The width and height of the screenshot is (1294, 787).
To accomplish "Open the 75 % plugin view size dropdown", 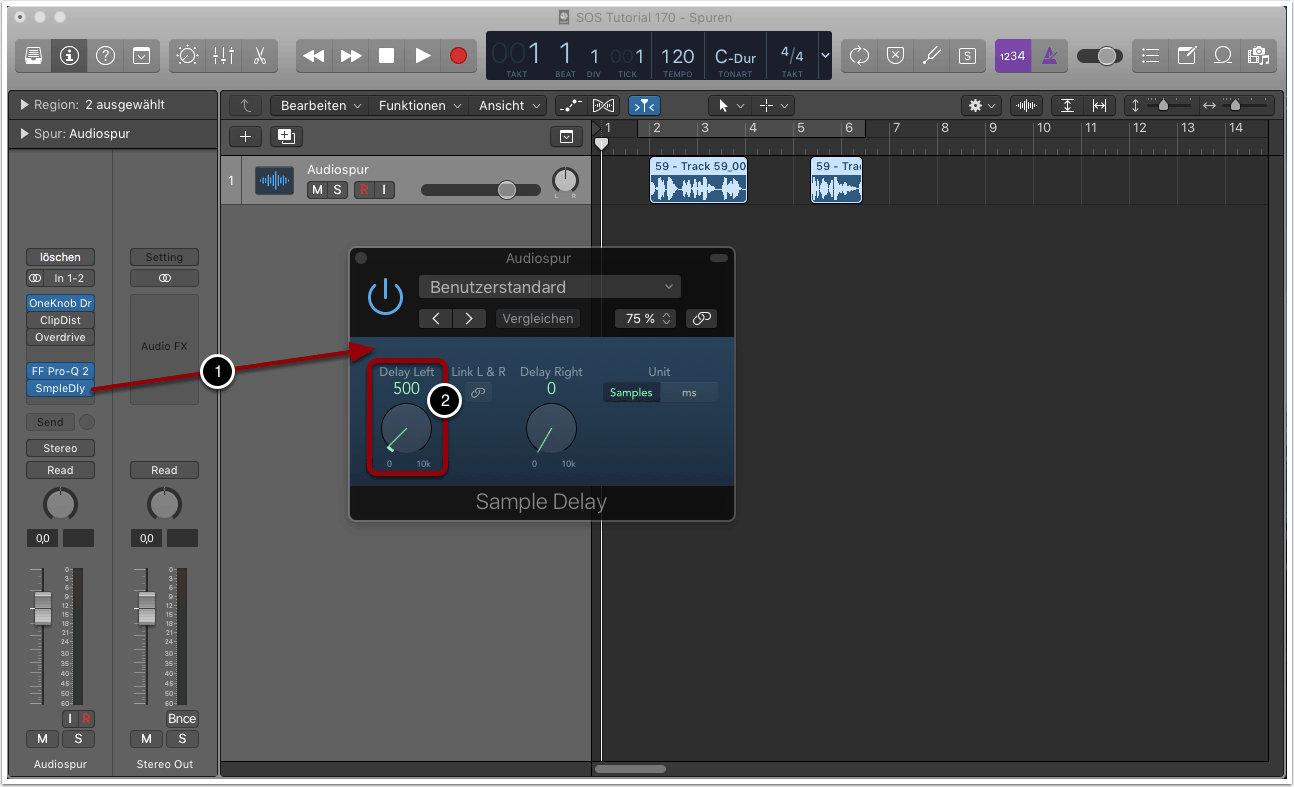I will click(646, 319).
